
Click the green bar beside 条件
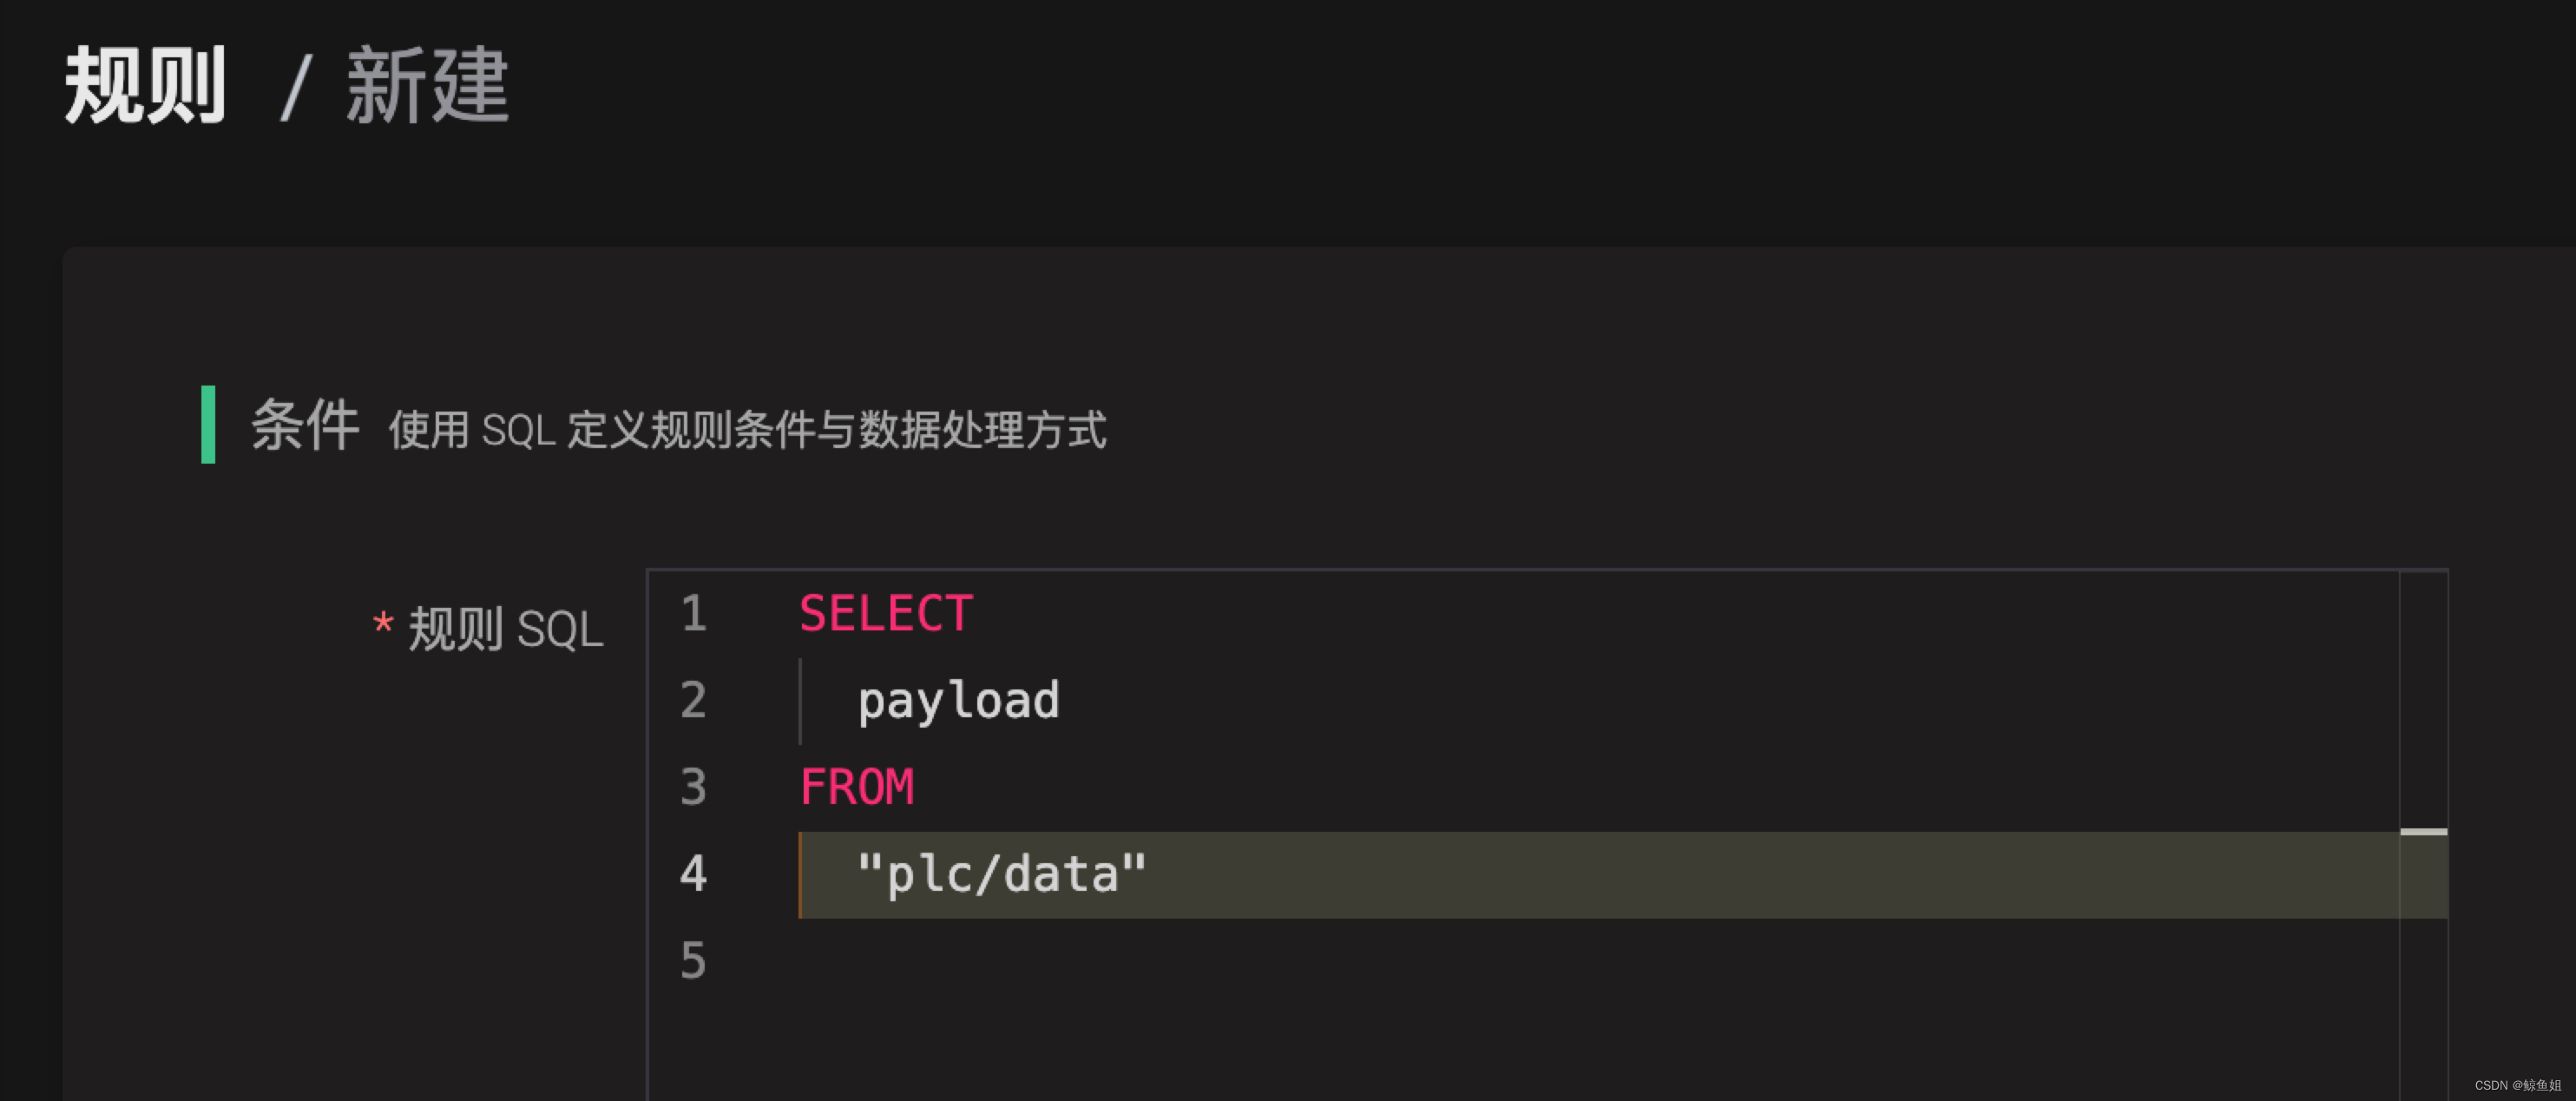[208, 424]
